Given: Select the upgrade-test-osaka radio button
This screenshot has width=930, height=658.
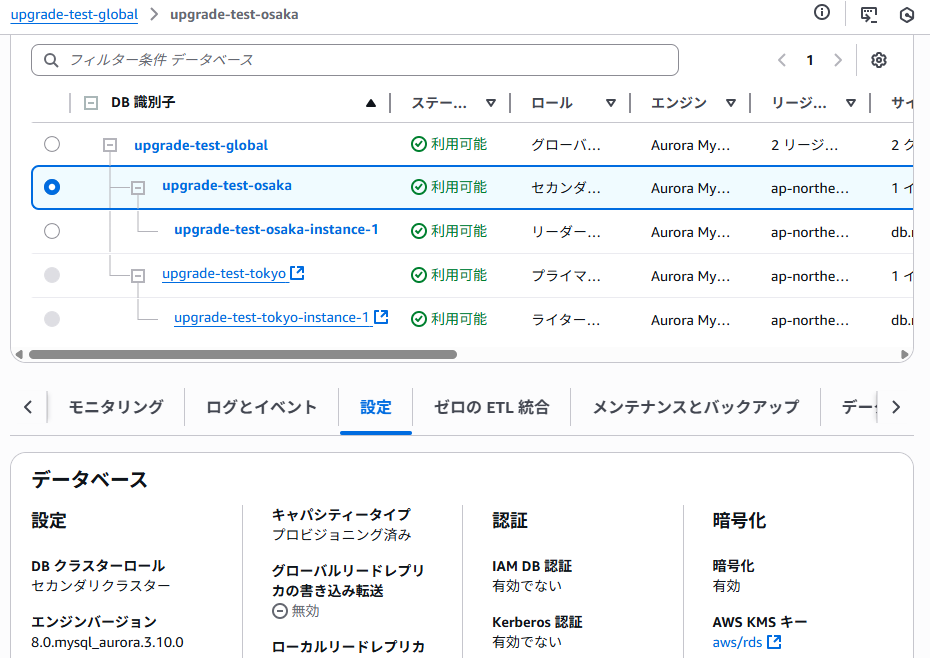Looking at the screenshot, I should click(x=52, y=187).
